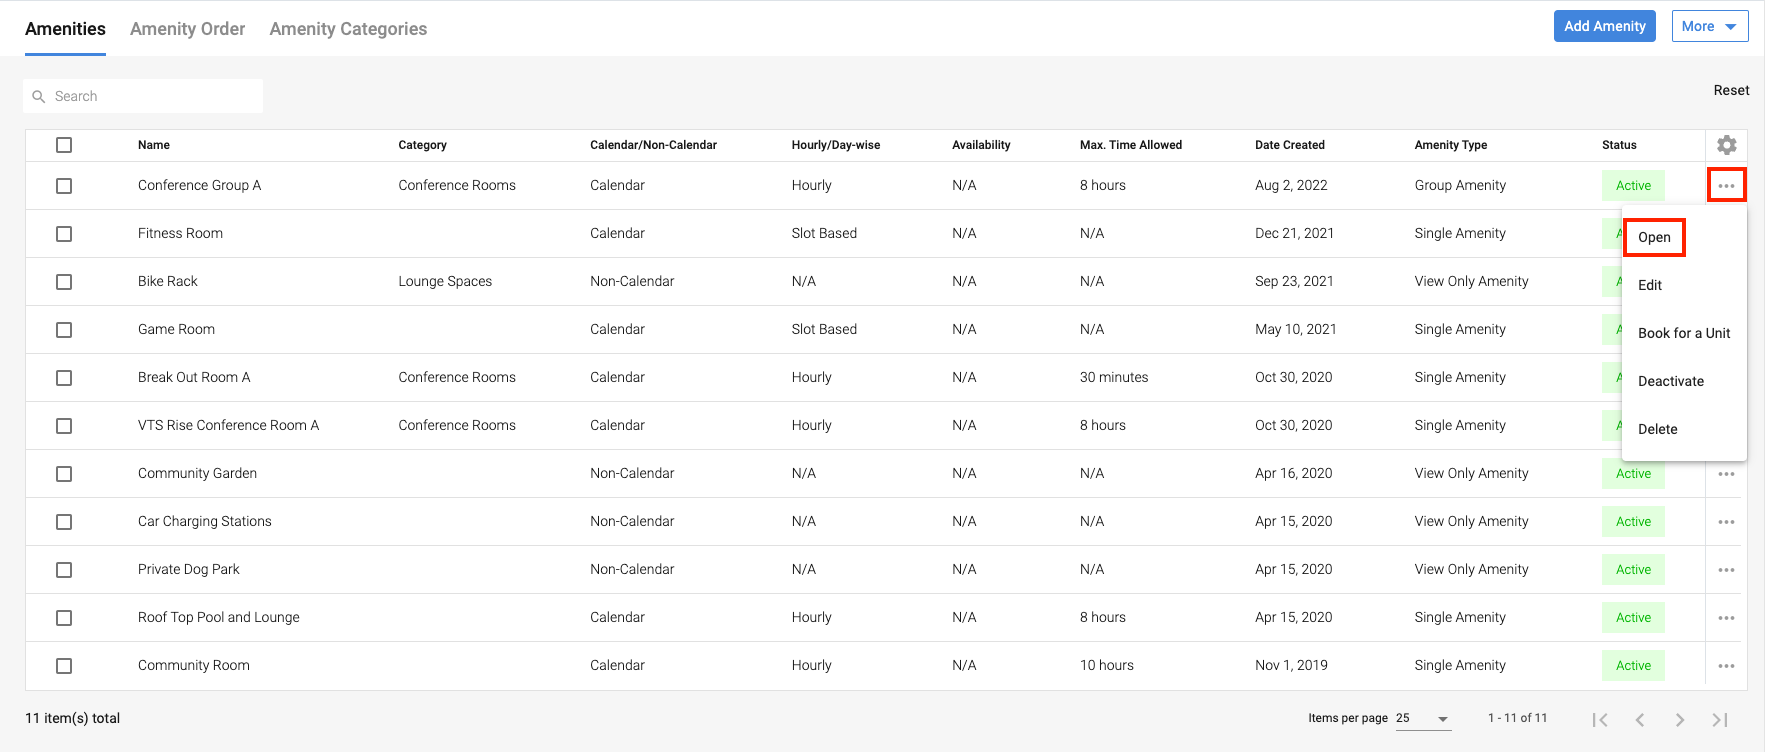Open row actions for Community Garden
The image size is (1765, 752).
(1726, 474)
